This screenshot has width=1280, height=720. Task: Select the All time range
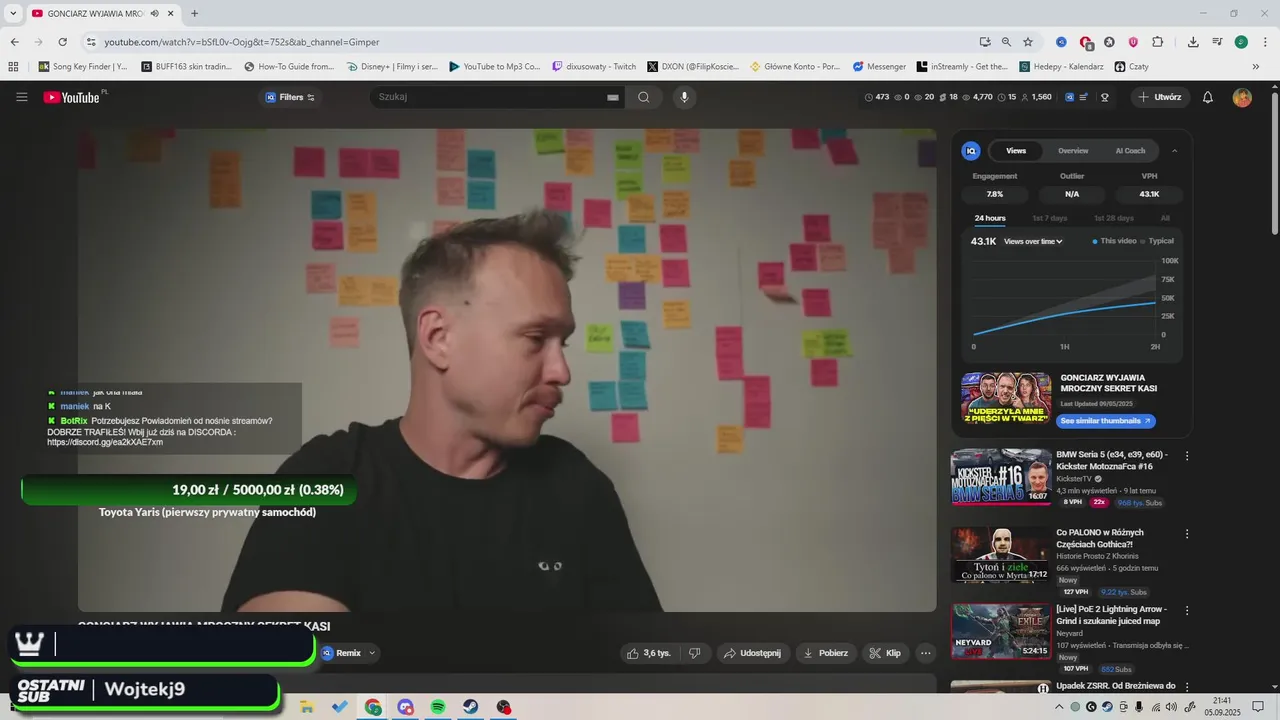coord(1165,218)
